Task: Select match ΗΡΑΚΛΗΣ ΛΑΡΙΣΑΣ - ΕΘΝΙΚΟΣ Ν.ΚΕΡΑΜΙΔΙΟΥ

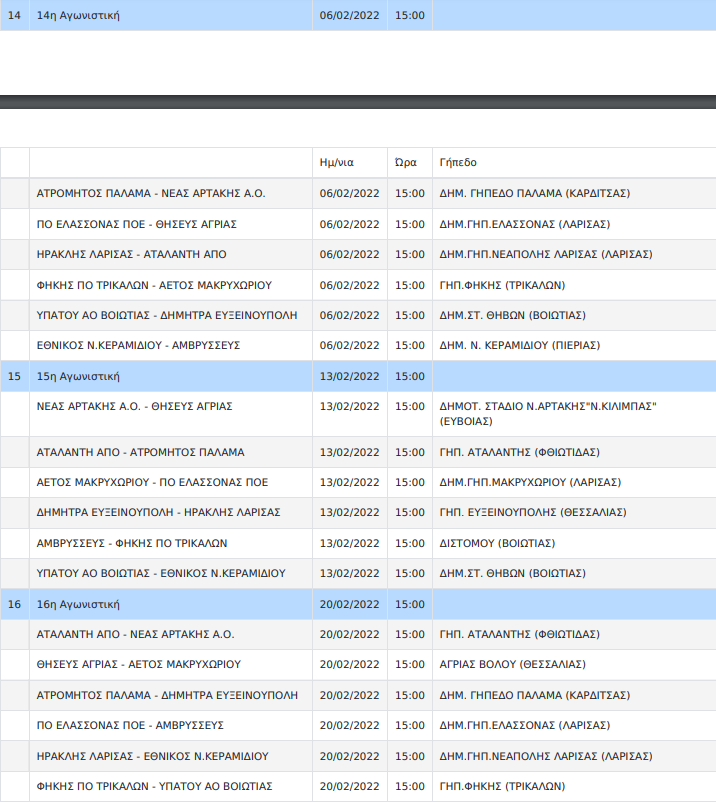Action: click(152, 756)
